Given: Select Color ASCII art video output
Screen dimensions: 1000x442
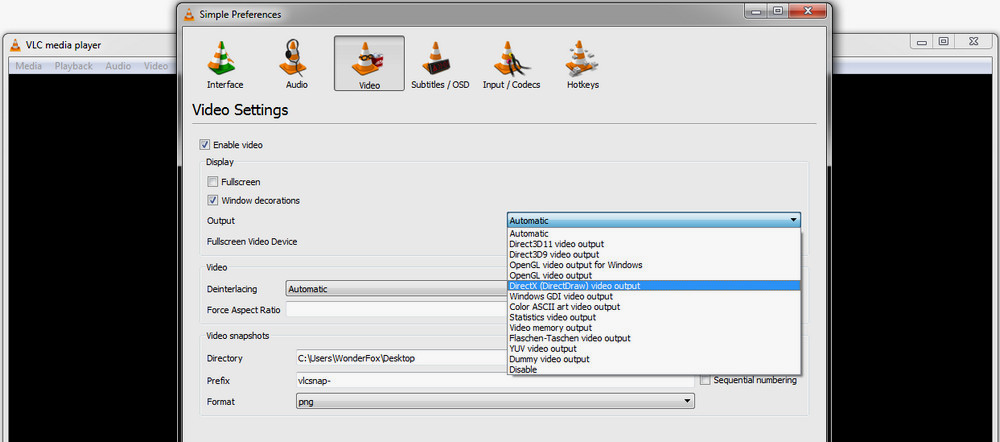Looking at the screenshot, I should [x=654, y=307].
